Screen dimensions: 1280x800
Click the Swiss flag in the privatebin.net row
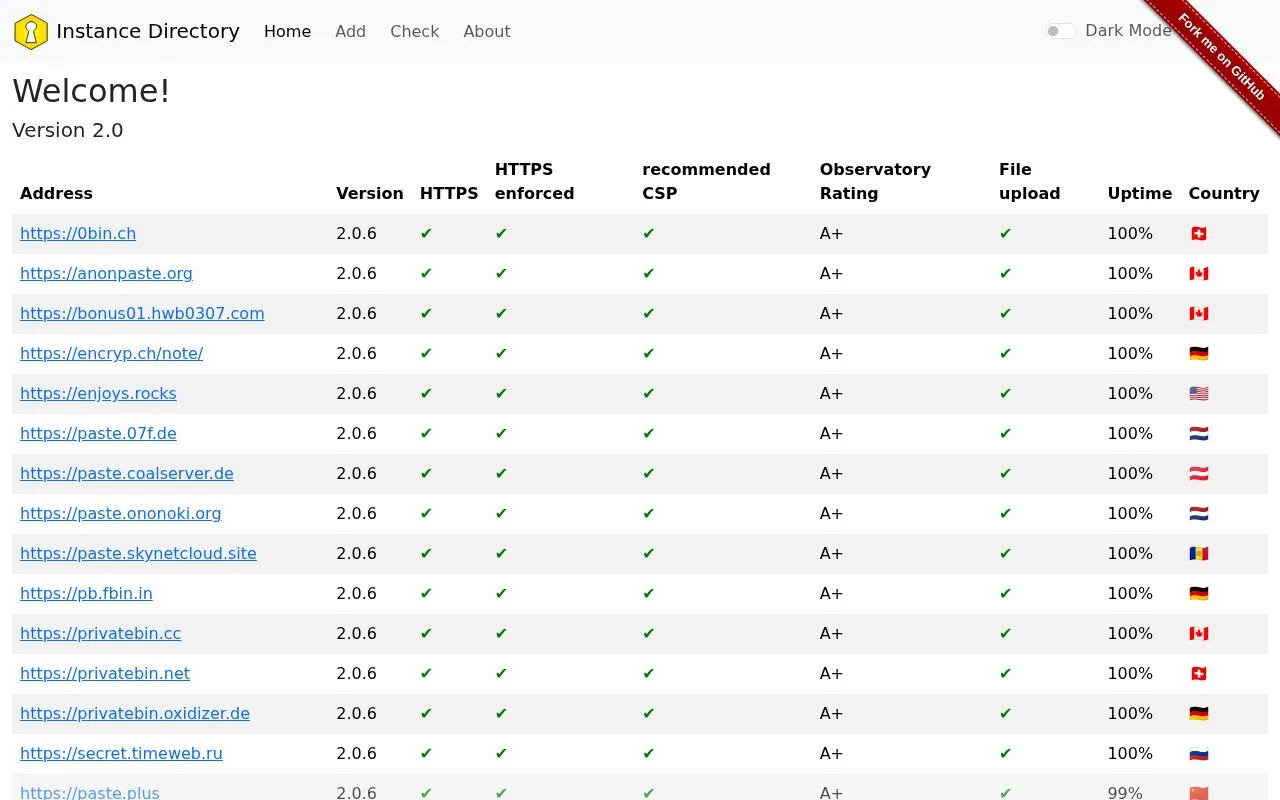coord(1198,673)
